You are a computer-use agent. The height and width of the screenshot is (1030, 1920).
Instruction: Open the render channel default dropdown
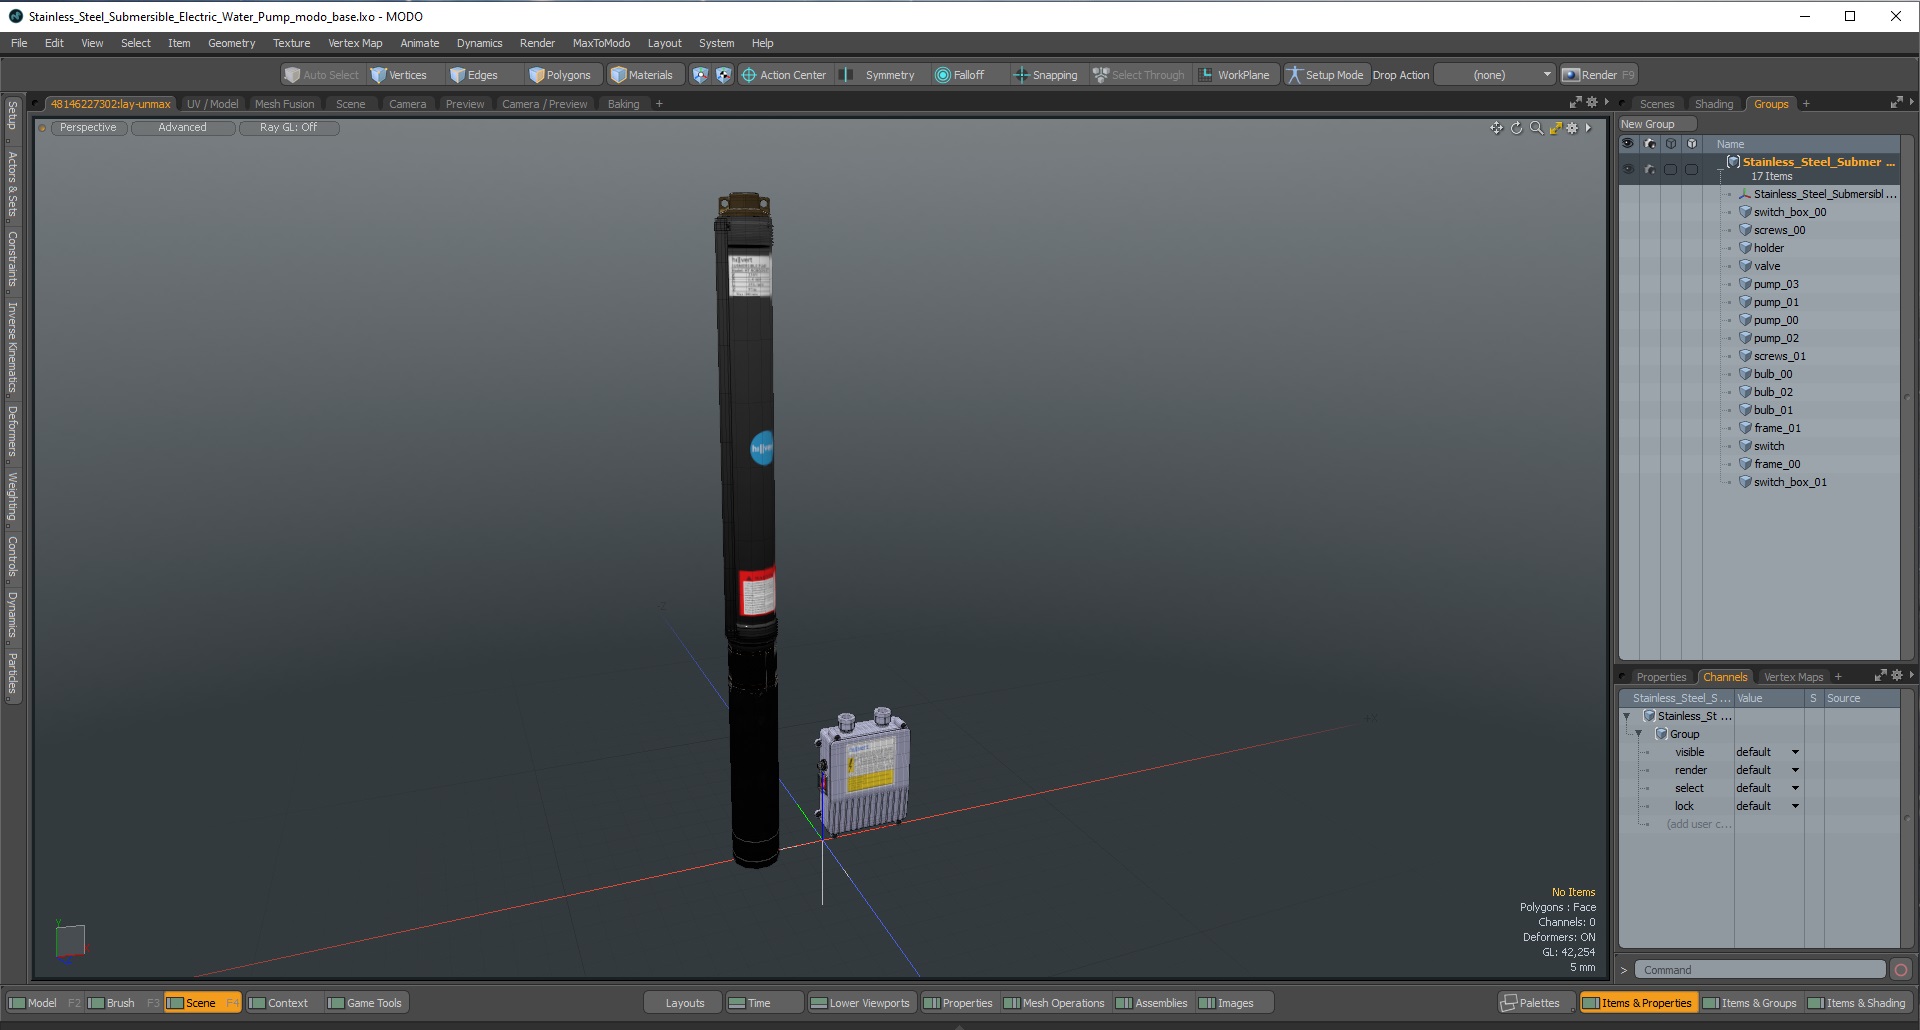1767,770
